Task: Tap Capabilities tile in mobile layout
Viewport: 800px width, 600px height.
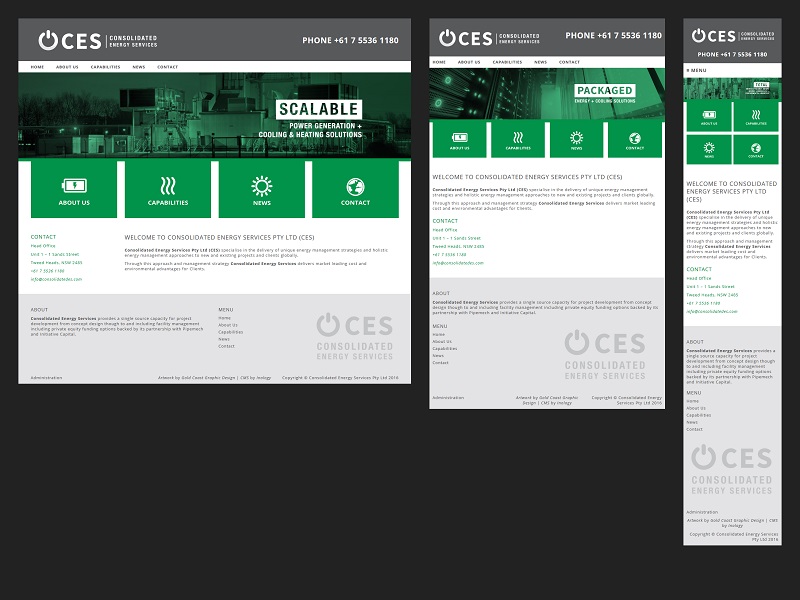Action: point(756,116)
